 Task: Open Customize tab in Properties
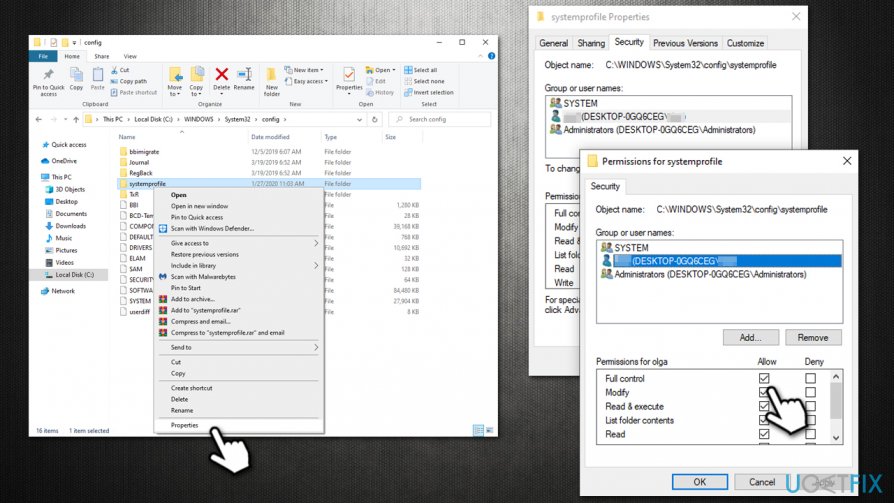745,43
